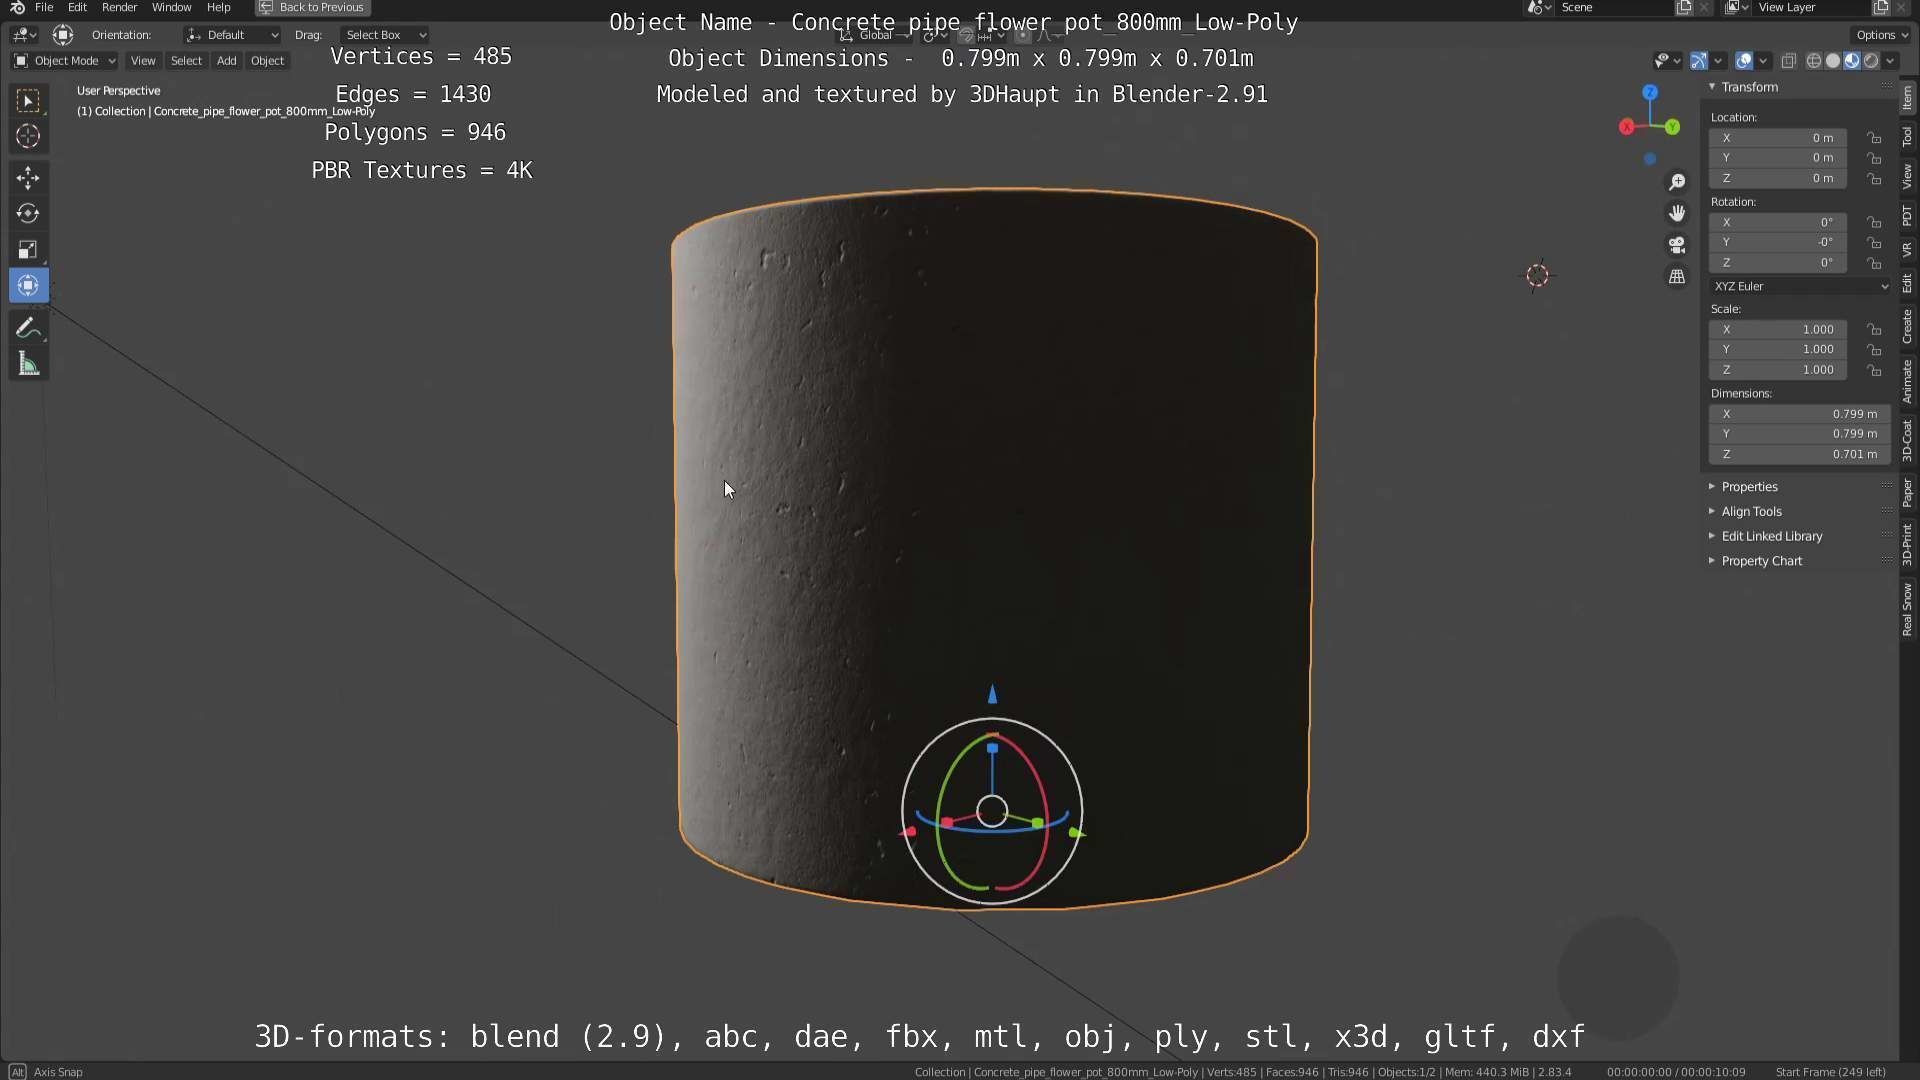Open the Help menu
The width and height of the screenshot is (1920, 1080).
(218, 7)
